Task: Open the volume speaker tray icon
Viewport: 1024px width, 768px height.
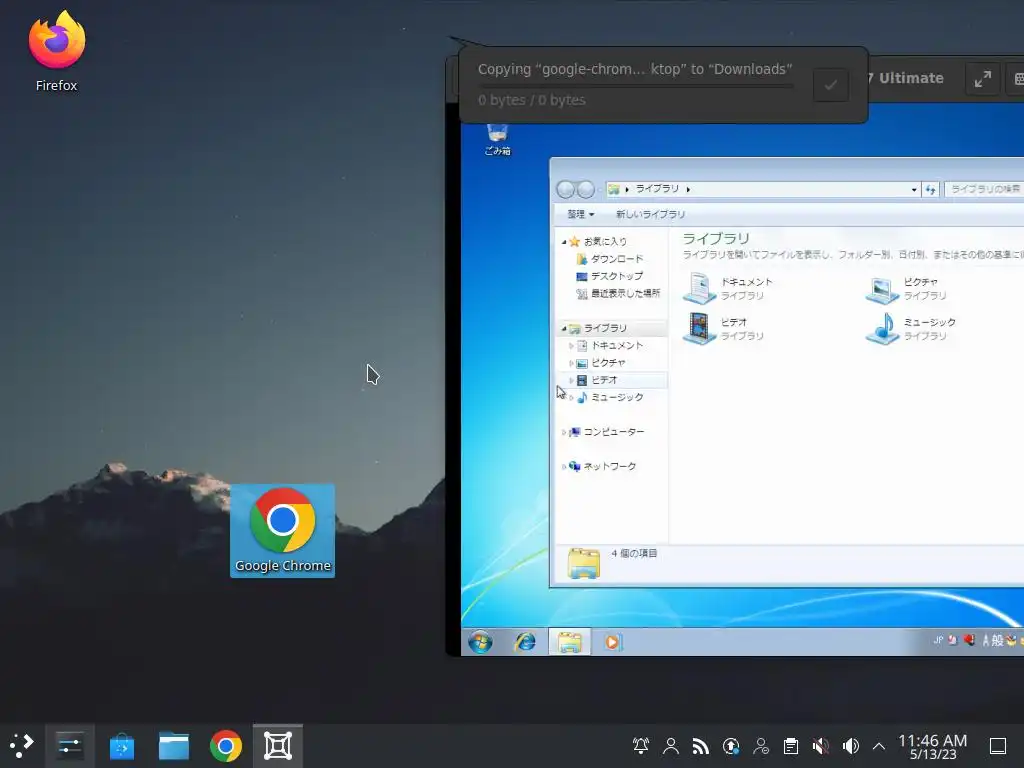Action: pyautogui.click(x=851, y=746)
